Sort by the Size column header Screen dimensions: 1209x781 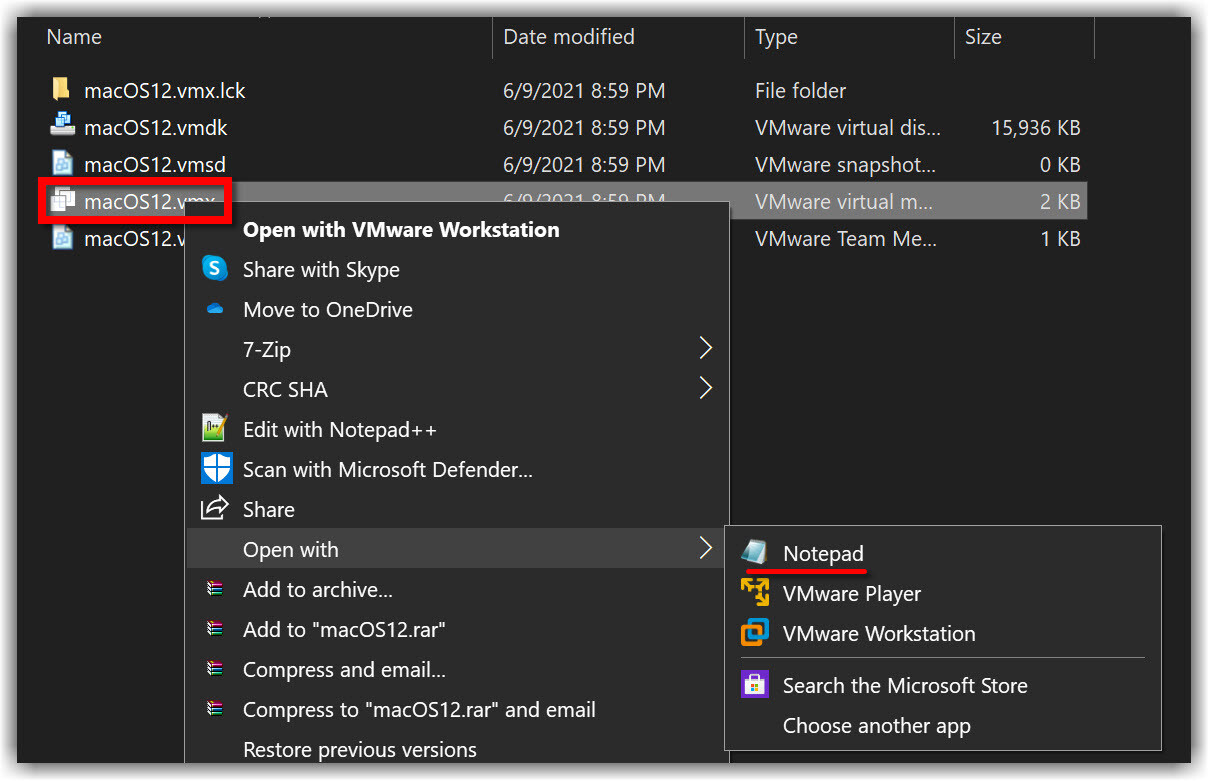983,36
